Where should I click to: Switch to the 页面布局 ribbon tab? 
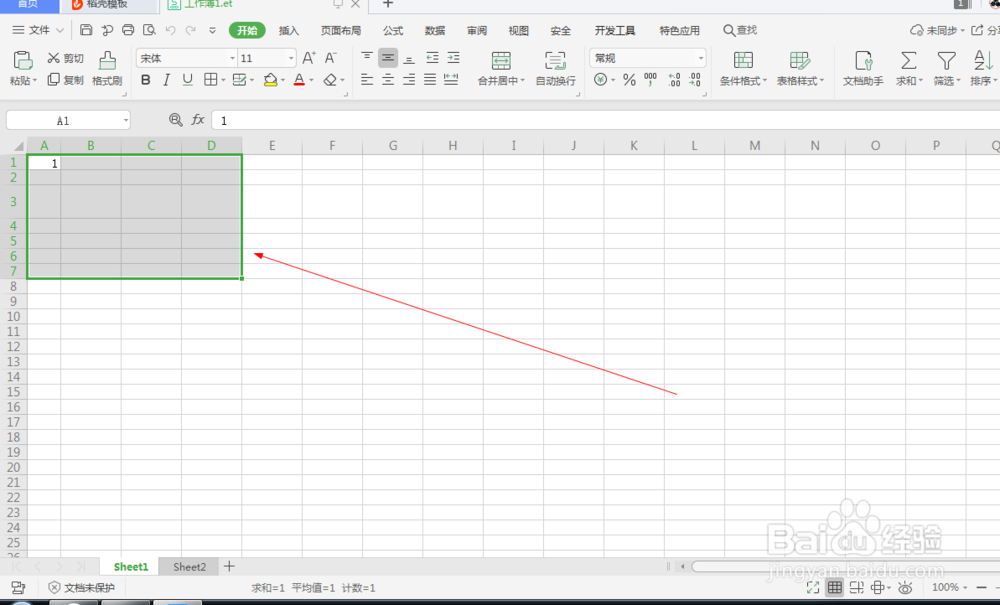tap(339, 30)
